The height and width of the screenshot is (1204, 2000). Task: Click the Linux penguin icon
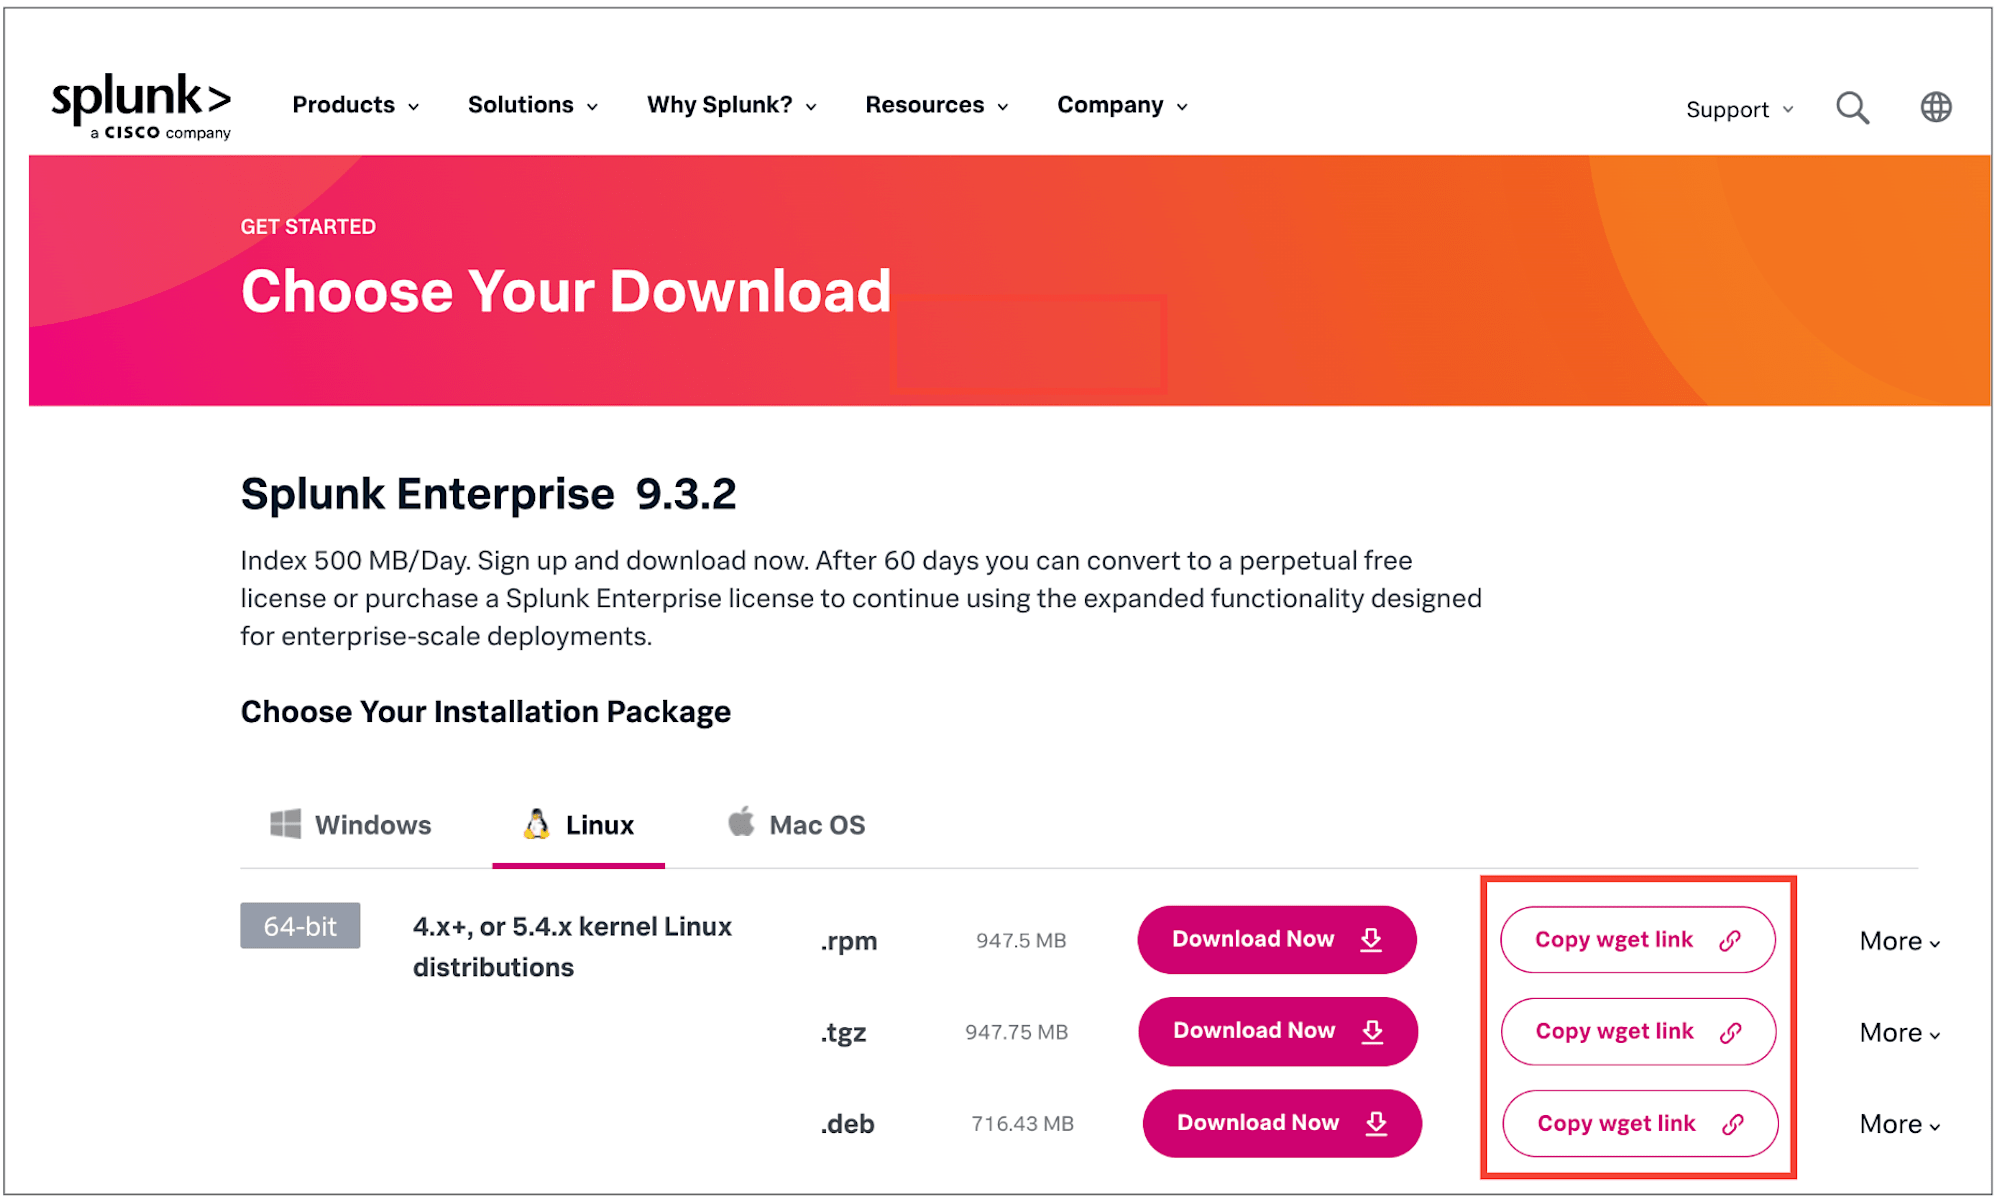tap(537, 824)
